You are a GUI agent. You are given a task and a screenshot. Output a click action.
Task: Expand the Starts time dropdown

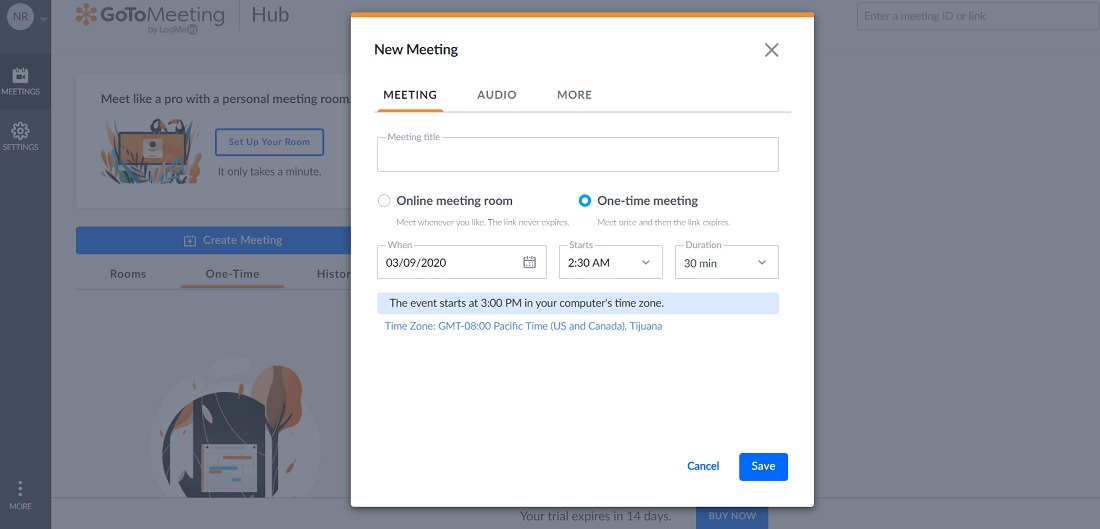pyautogui.click(x=610, y=263)
